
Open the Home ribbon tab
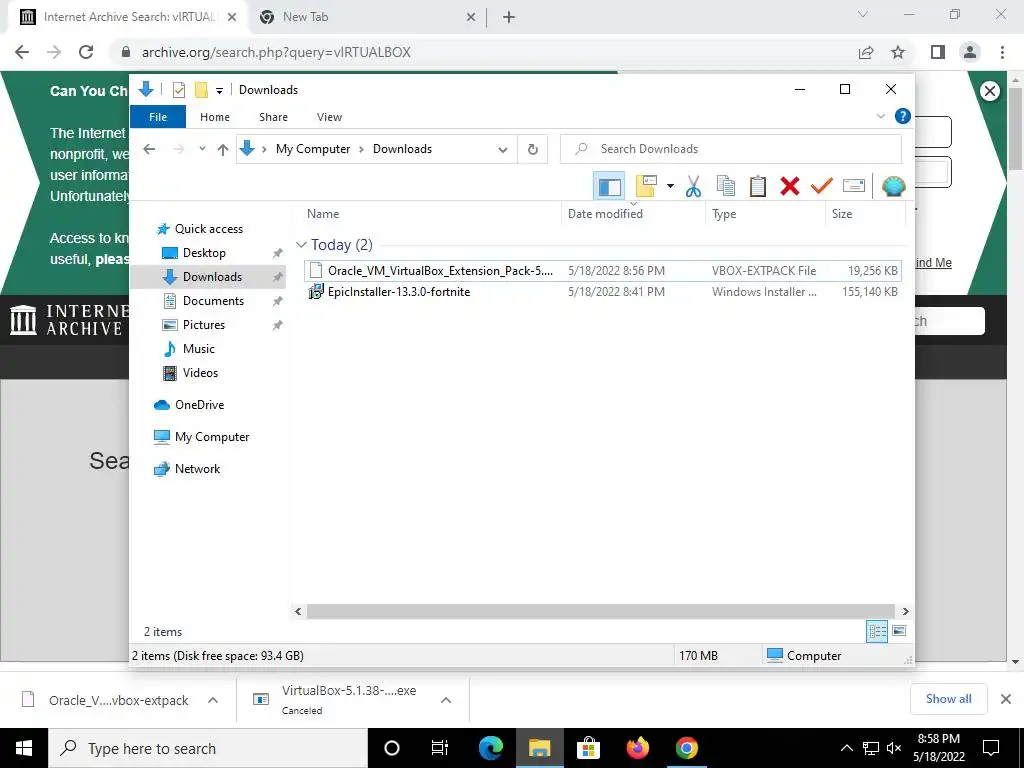(x=215, y=117)
